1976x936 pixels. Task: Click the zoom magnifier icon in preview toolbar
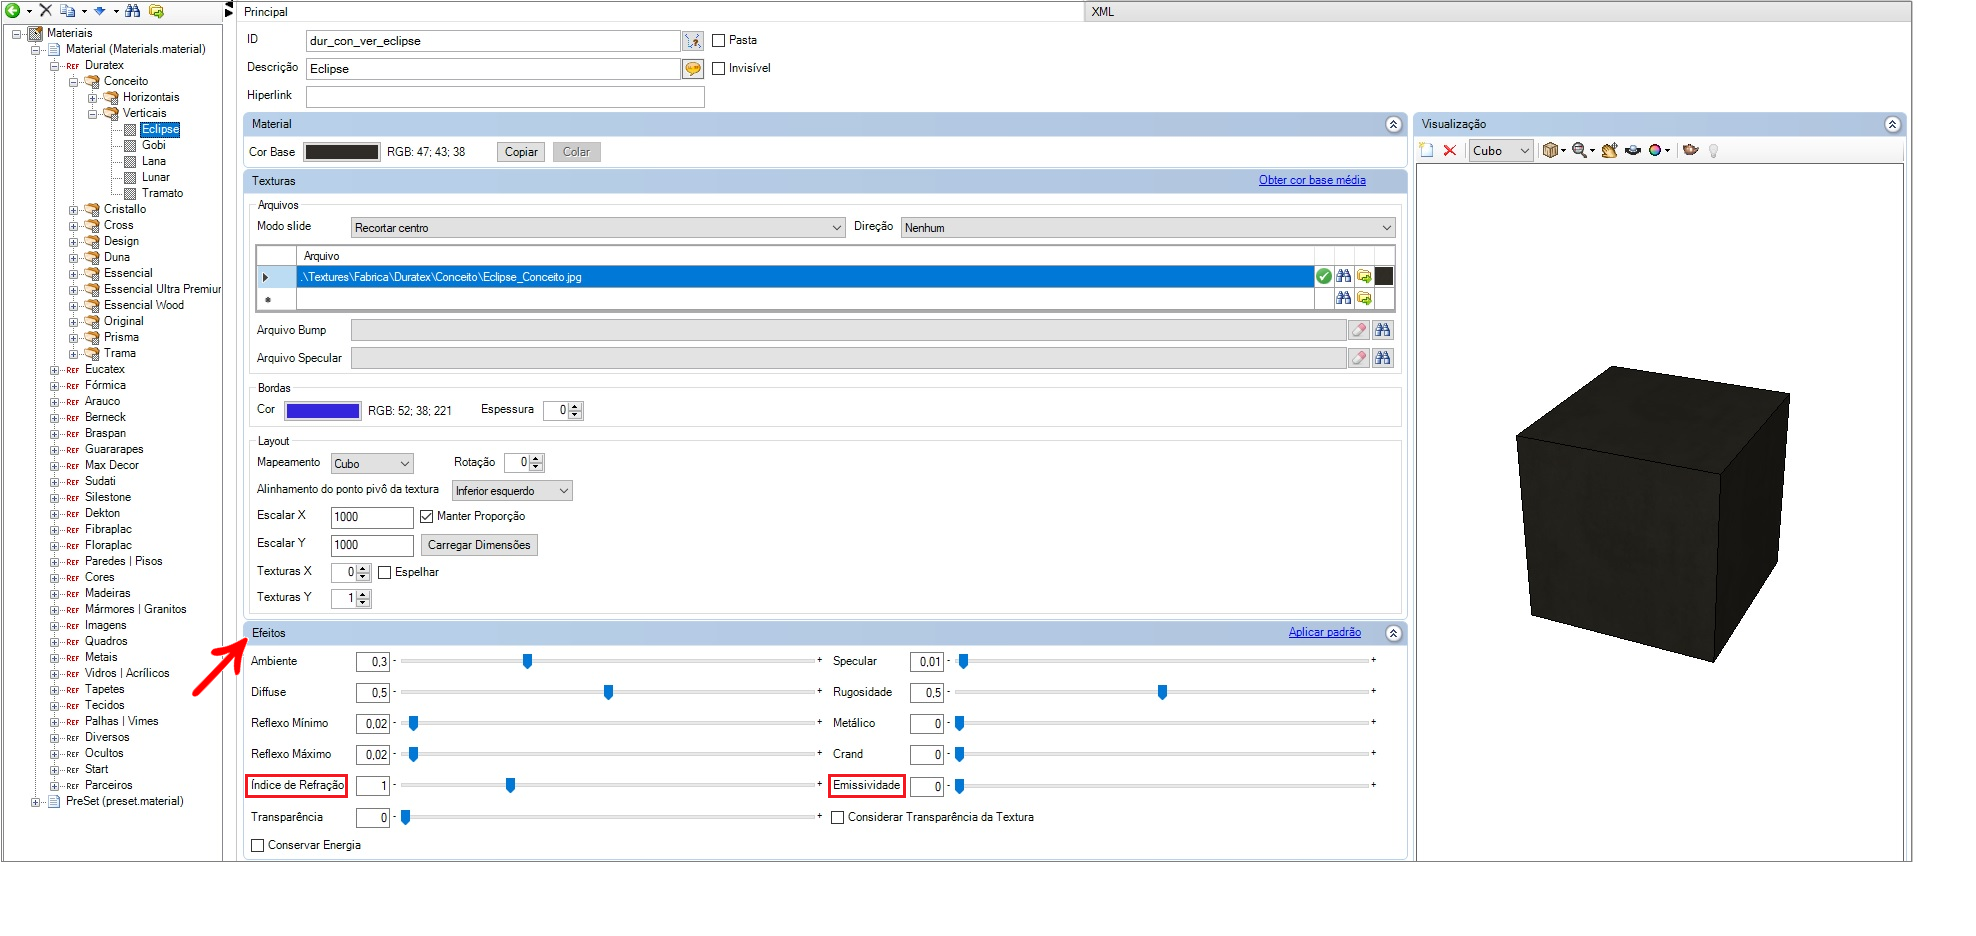pyautogui.click(x=1580, y=151)
